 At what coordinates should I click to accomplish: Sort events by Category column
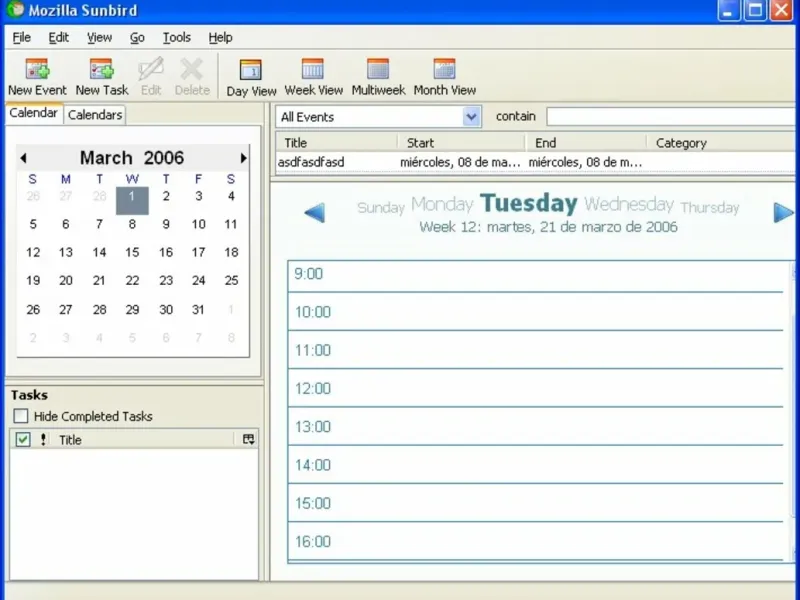pyautogui.click(x=720, y=142)
